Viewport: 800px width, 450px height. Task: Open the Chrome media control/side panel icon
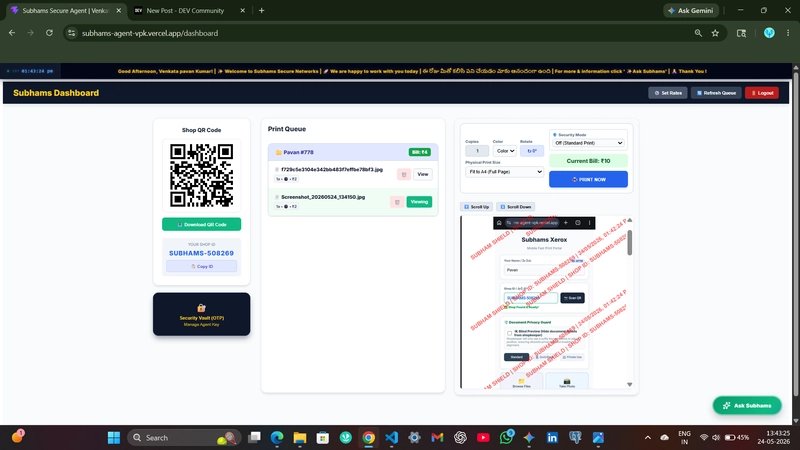click(x=741, y=33)
